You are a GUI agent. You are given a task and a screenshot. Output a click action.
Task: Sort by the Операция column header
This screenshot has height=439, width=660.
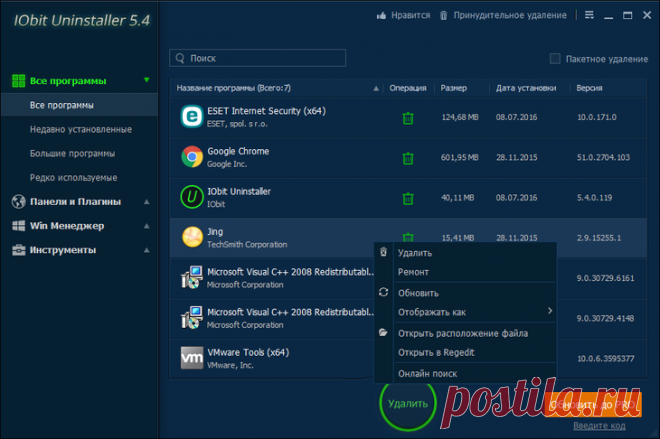tap(407, 88)
